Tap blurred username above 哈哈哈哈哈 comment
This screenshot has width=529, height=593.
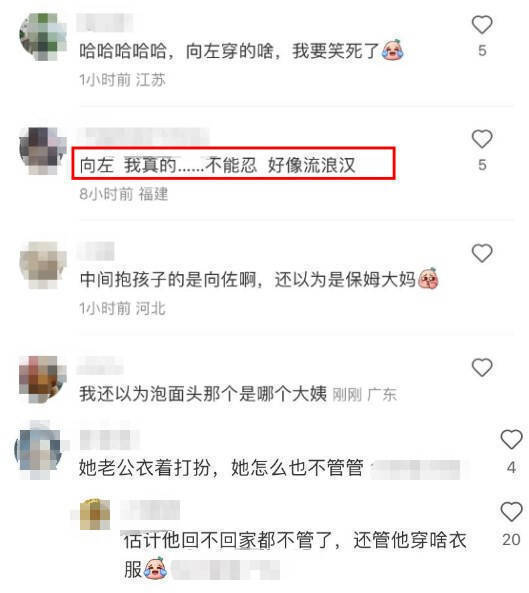(x=104, y=22)
